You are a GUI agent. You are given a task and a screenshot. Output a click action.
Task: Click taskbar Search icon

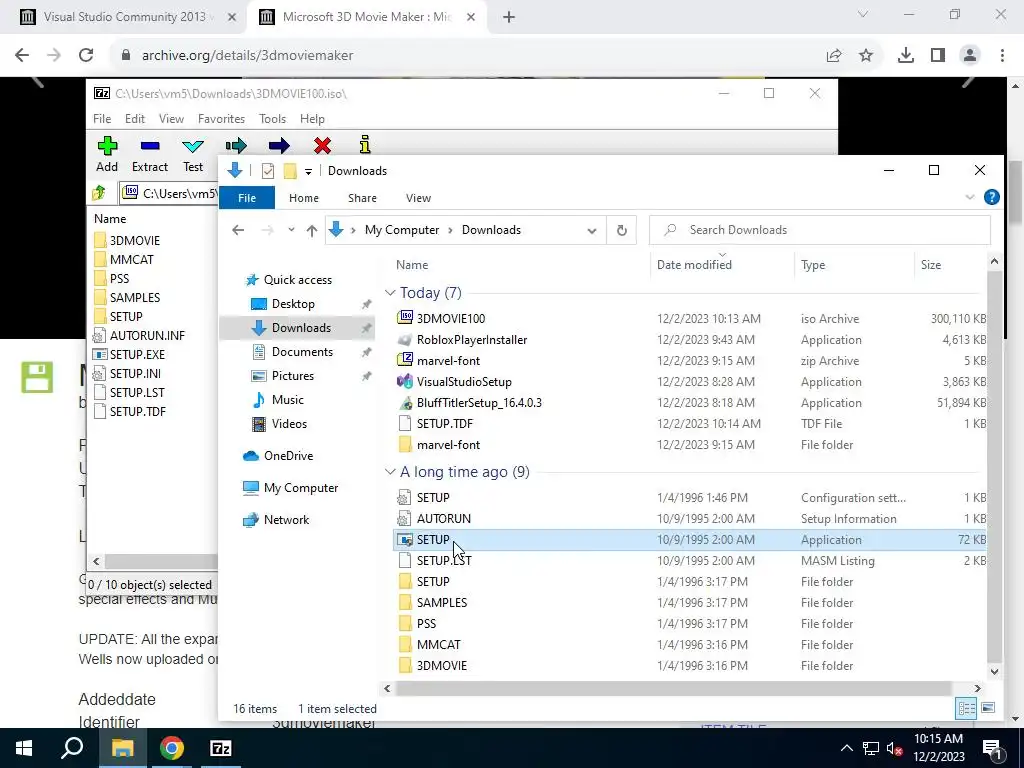72,748
